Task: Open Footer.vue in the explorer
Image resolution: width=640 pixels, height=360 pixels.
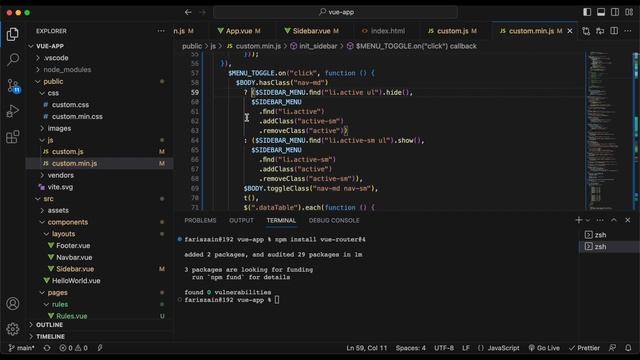Action: point(100,246)
